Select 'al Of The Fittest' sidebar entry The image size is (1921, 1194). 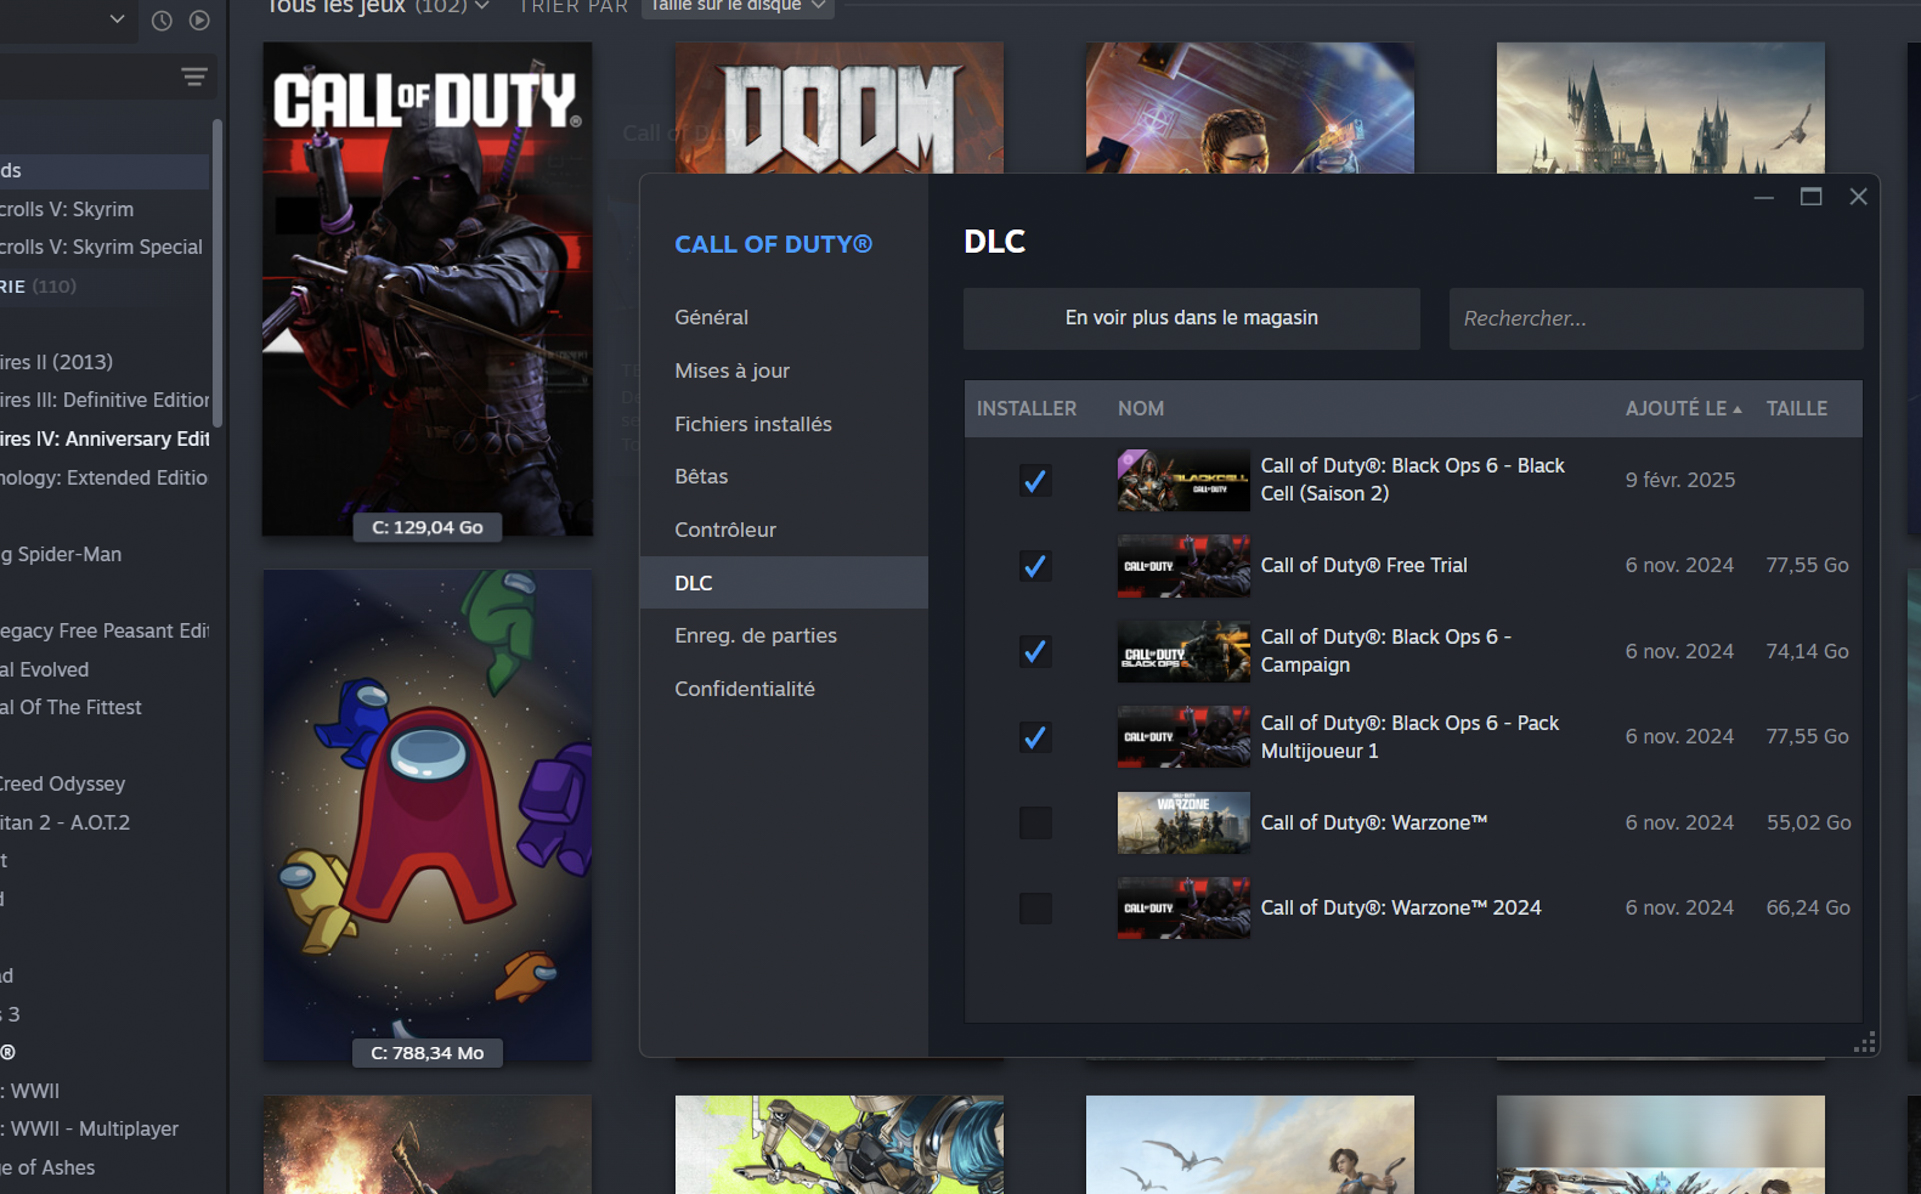coord(104,707)
